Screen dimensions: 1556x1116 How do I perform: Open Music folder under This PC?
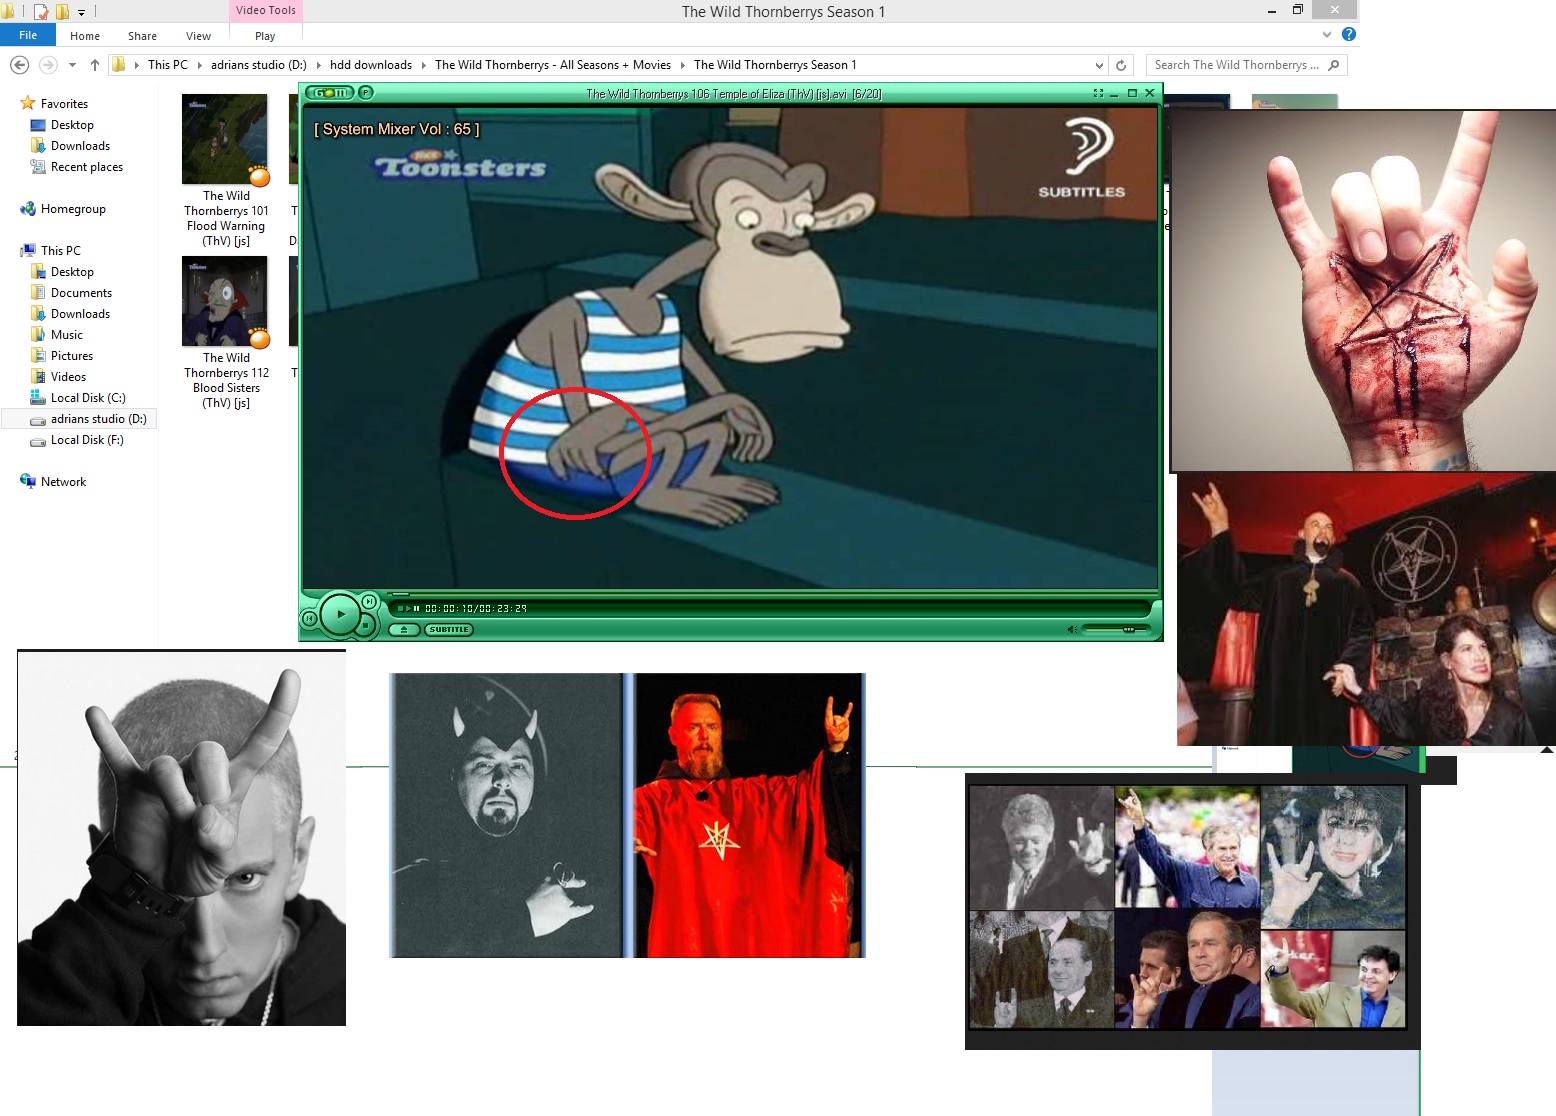click(x=67, y=335)
